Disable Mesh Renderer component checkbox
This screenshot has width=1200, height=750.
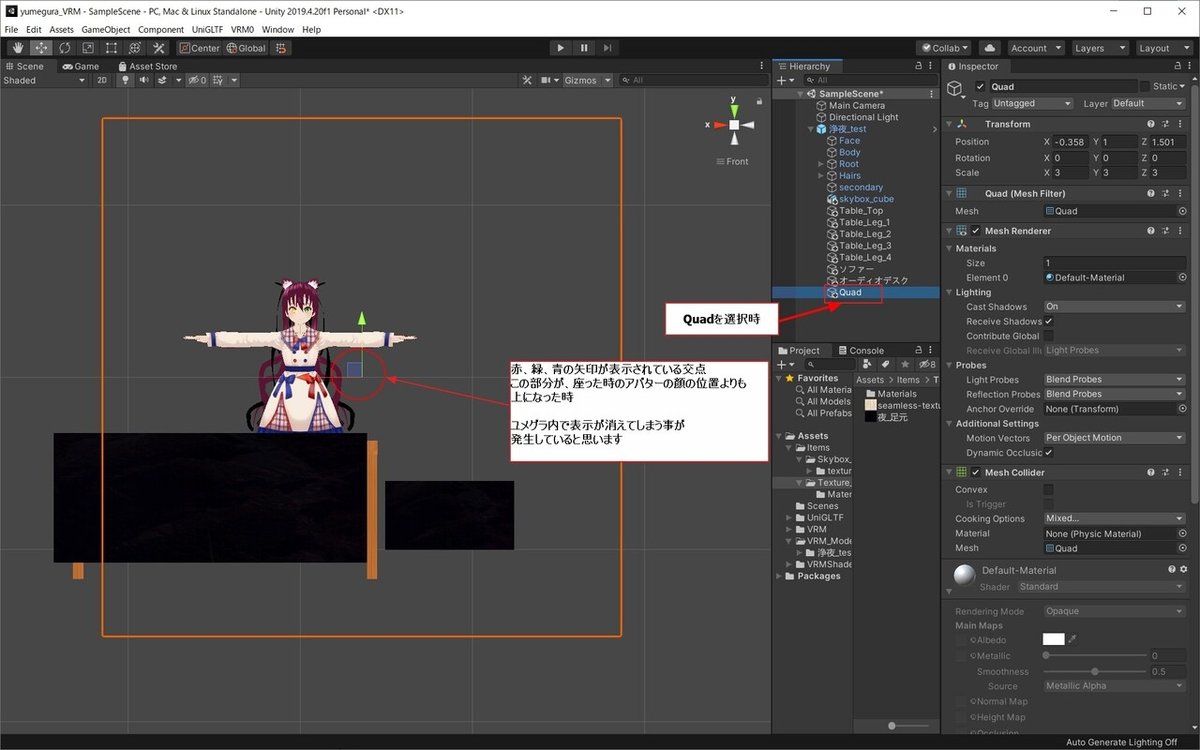[x=976, y=231]
